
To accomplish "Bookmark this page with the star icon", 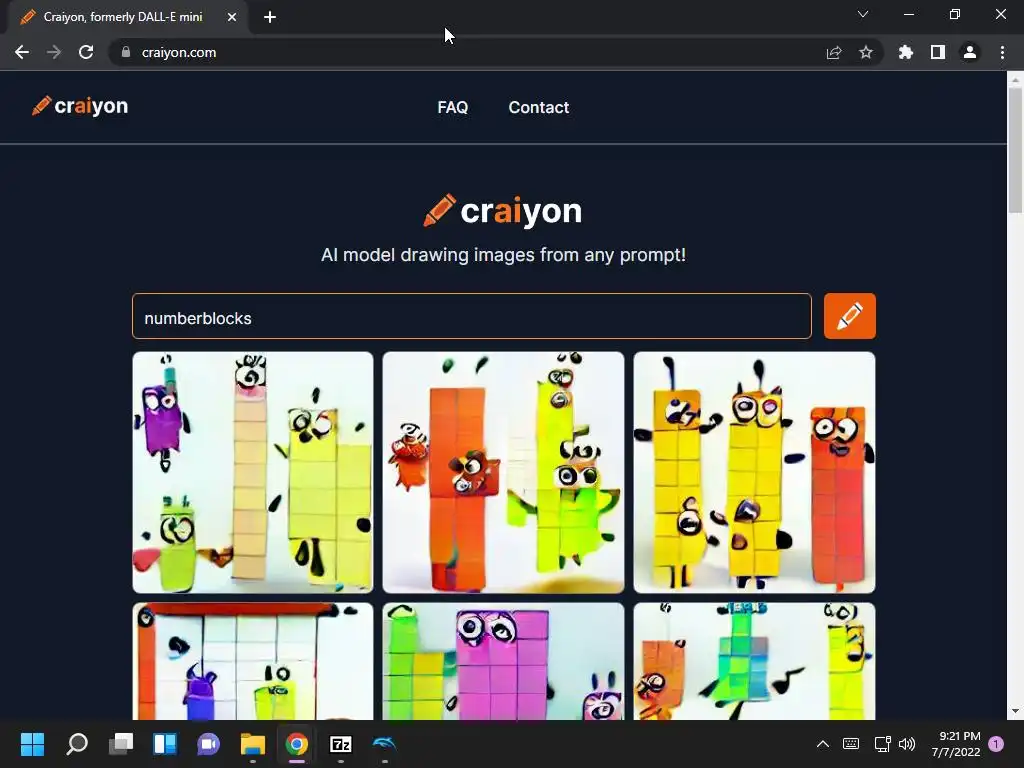I will 865,52.
